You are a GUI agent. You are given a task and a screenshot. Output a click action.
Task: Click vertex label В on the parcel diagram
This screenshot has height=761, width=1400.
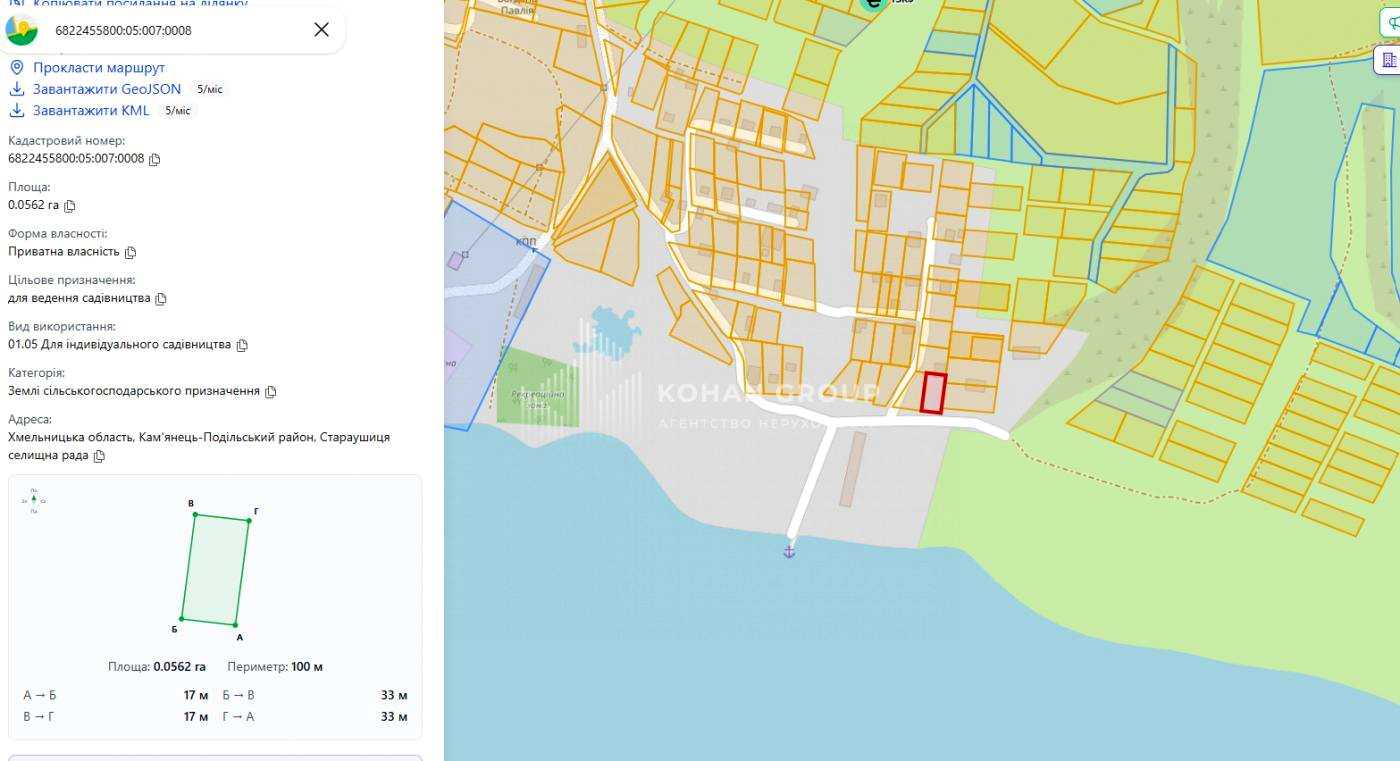coord(191,503)
